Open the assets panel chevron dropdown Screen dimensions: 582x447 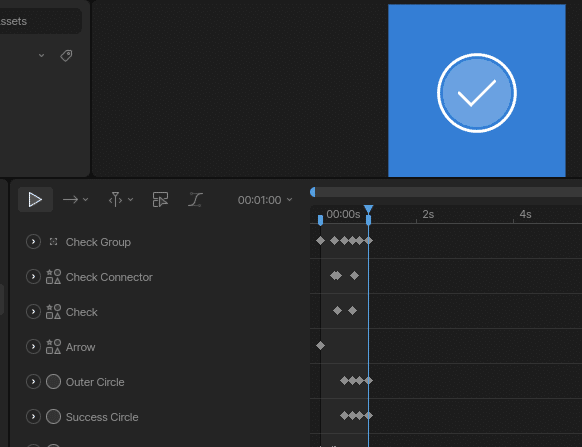coord(42,56)
